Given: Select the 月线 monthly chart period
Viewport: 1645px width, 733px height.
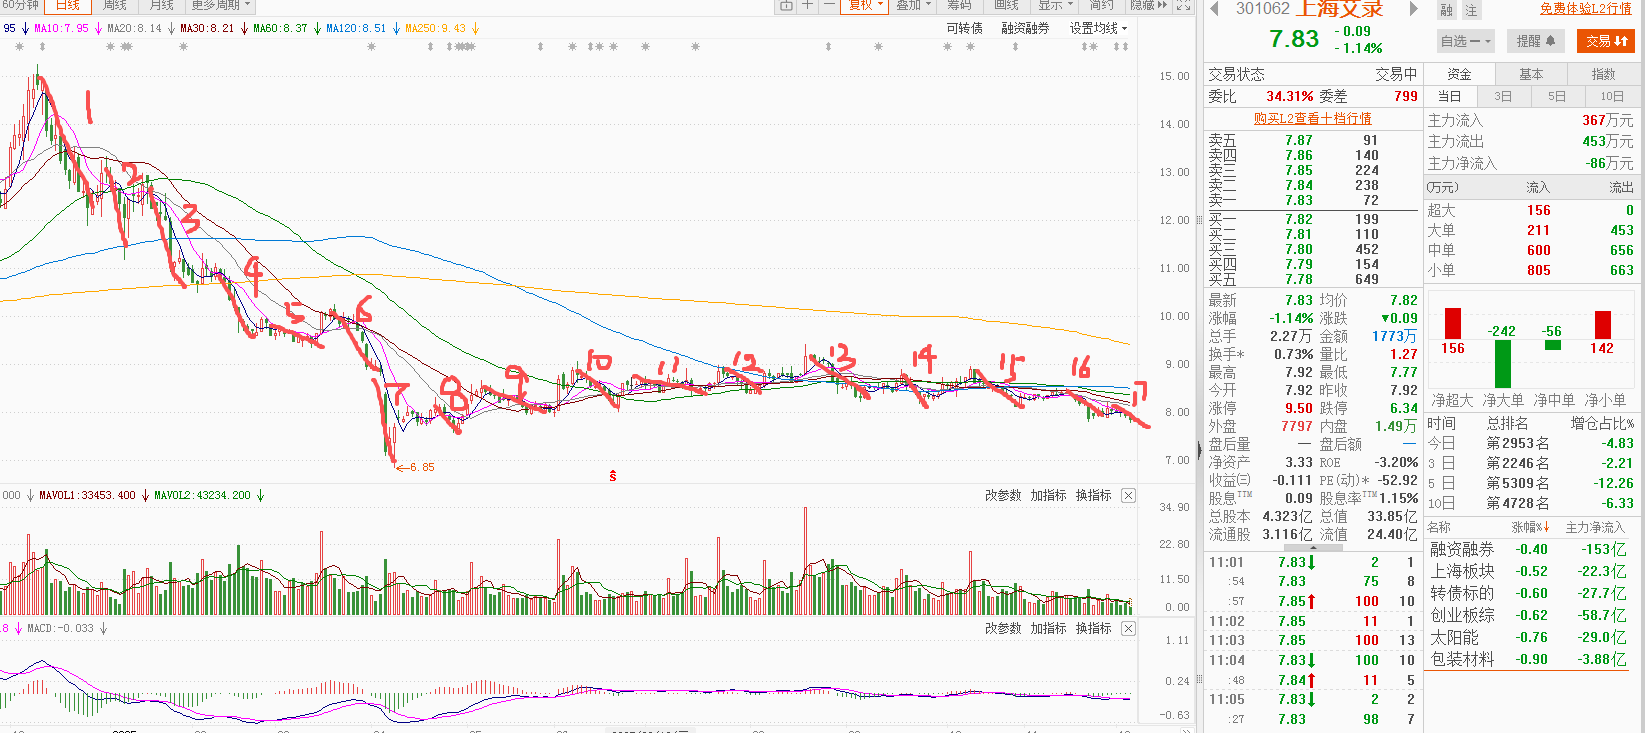Looking at the screenshot, I should [x=162, y=6].
